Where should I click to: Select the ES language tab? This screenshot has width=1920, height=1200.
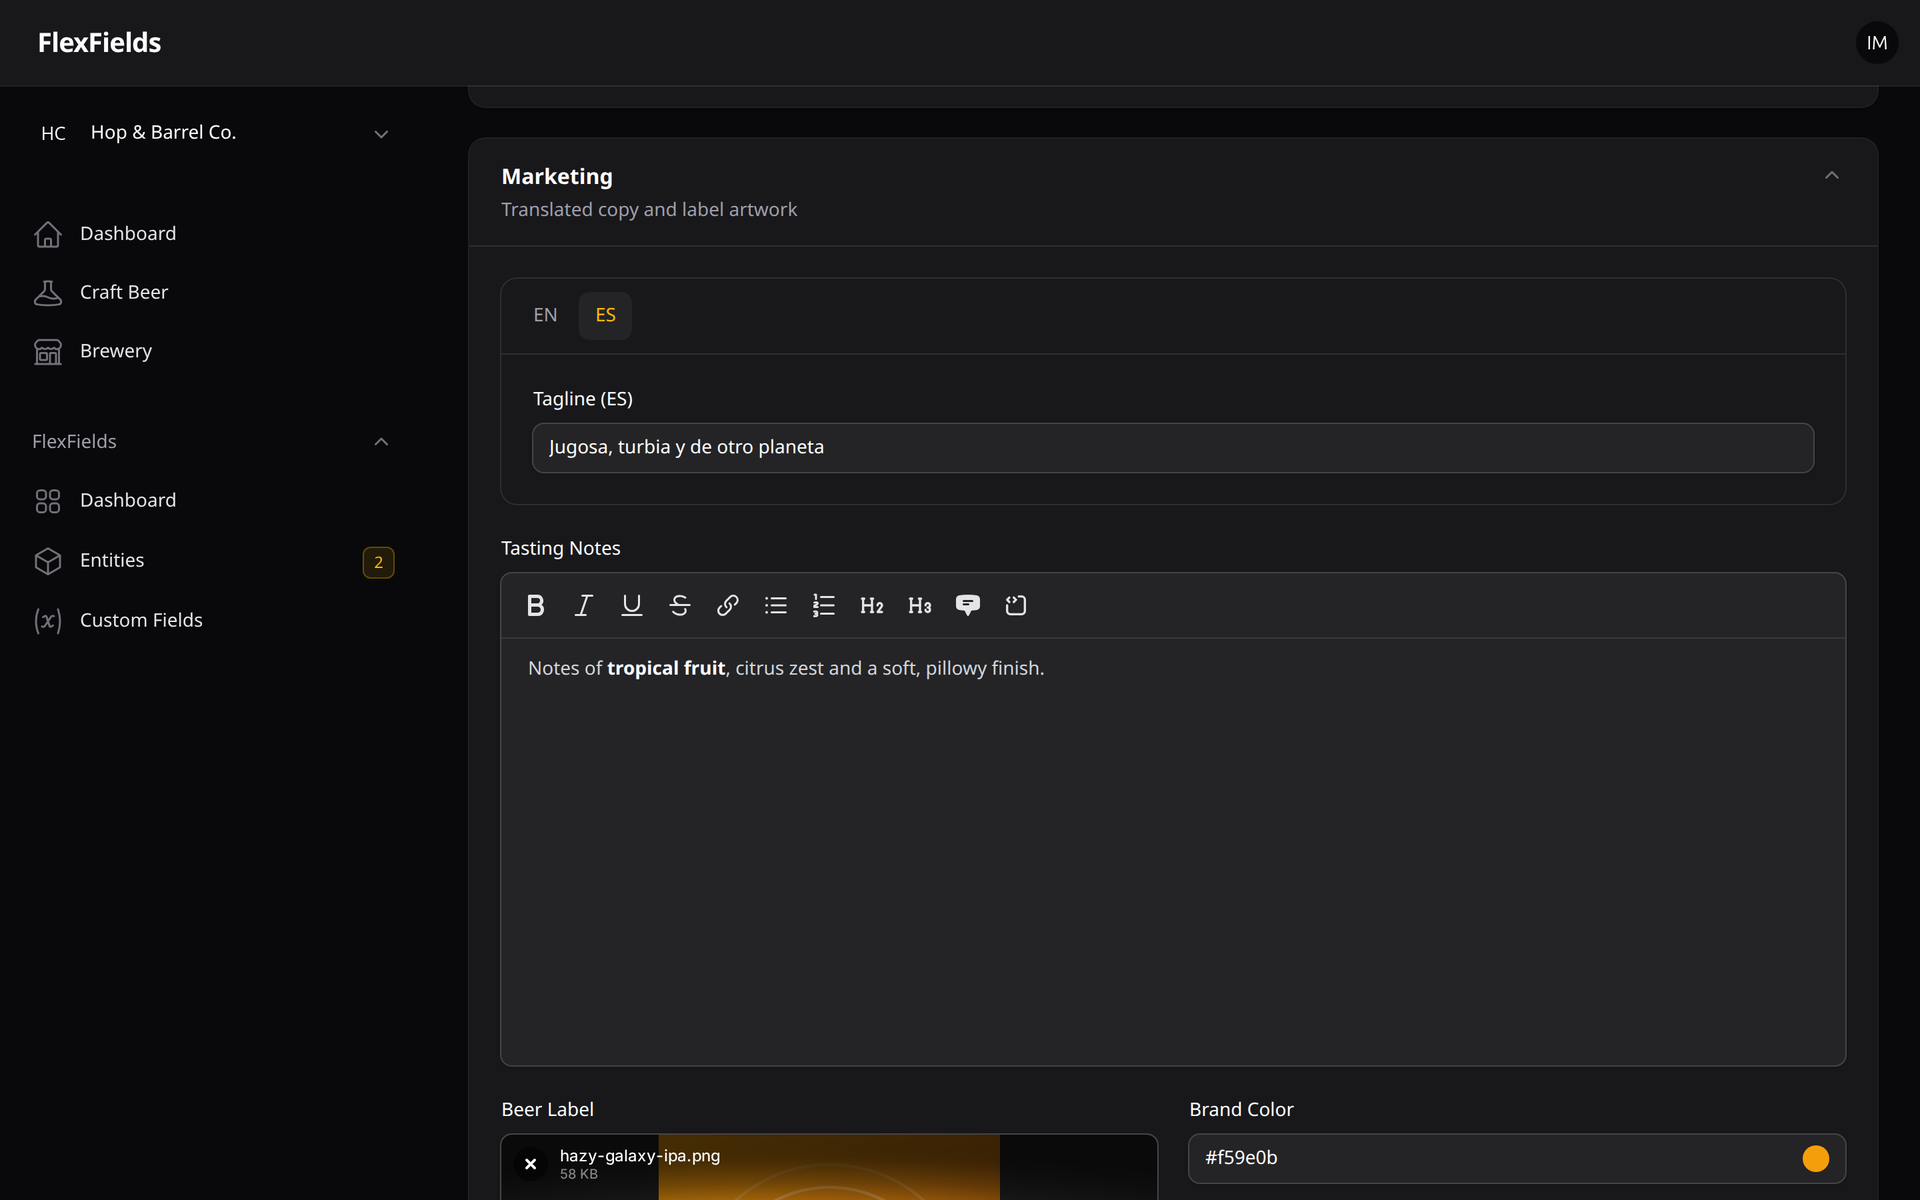[605, 316]
